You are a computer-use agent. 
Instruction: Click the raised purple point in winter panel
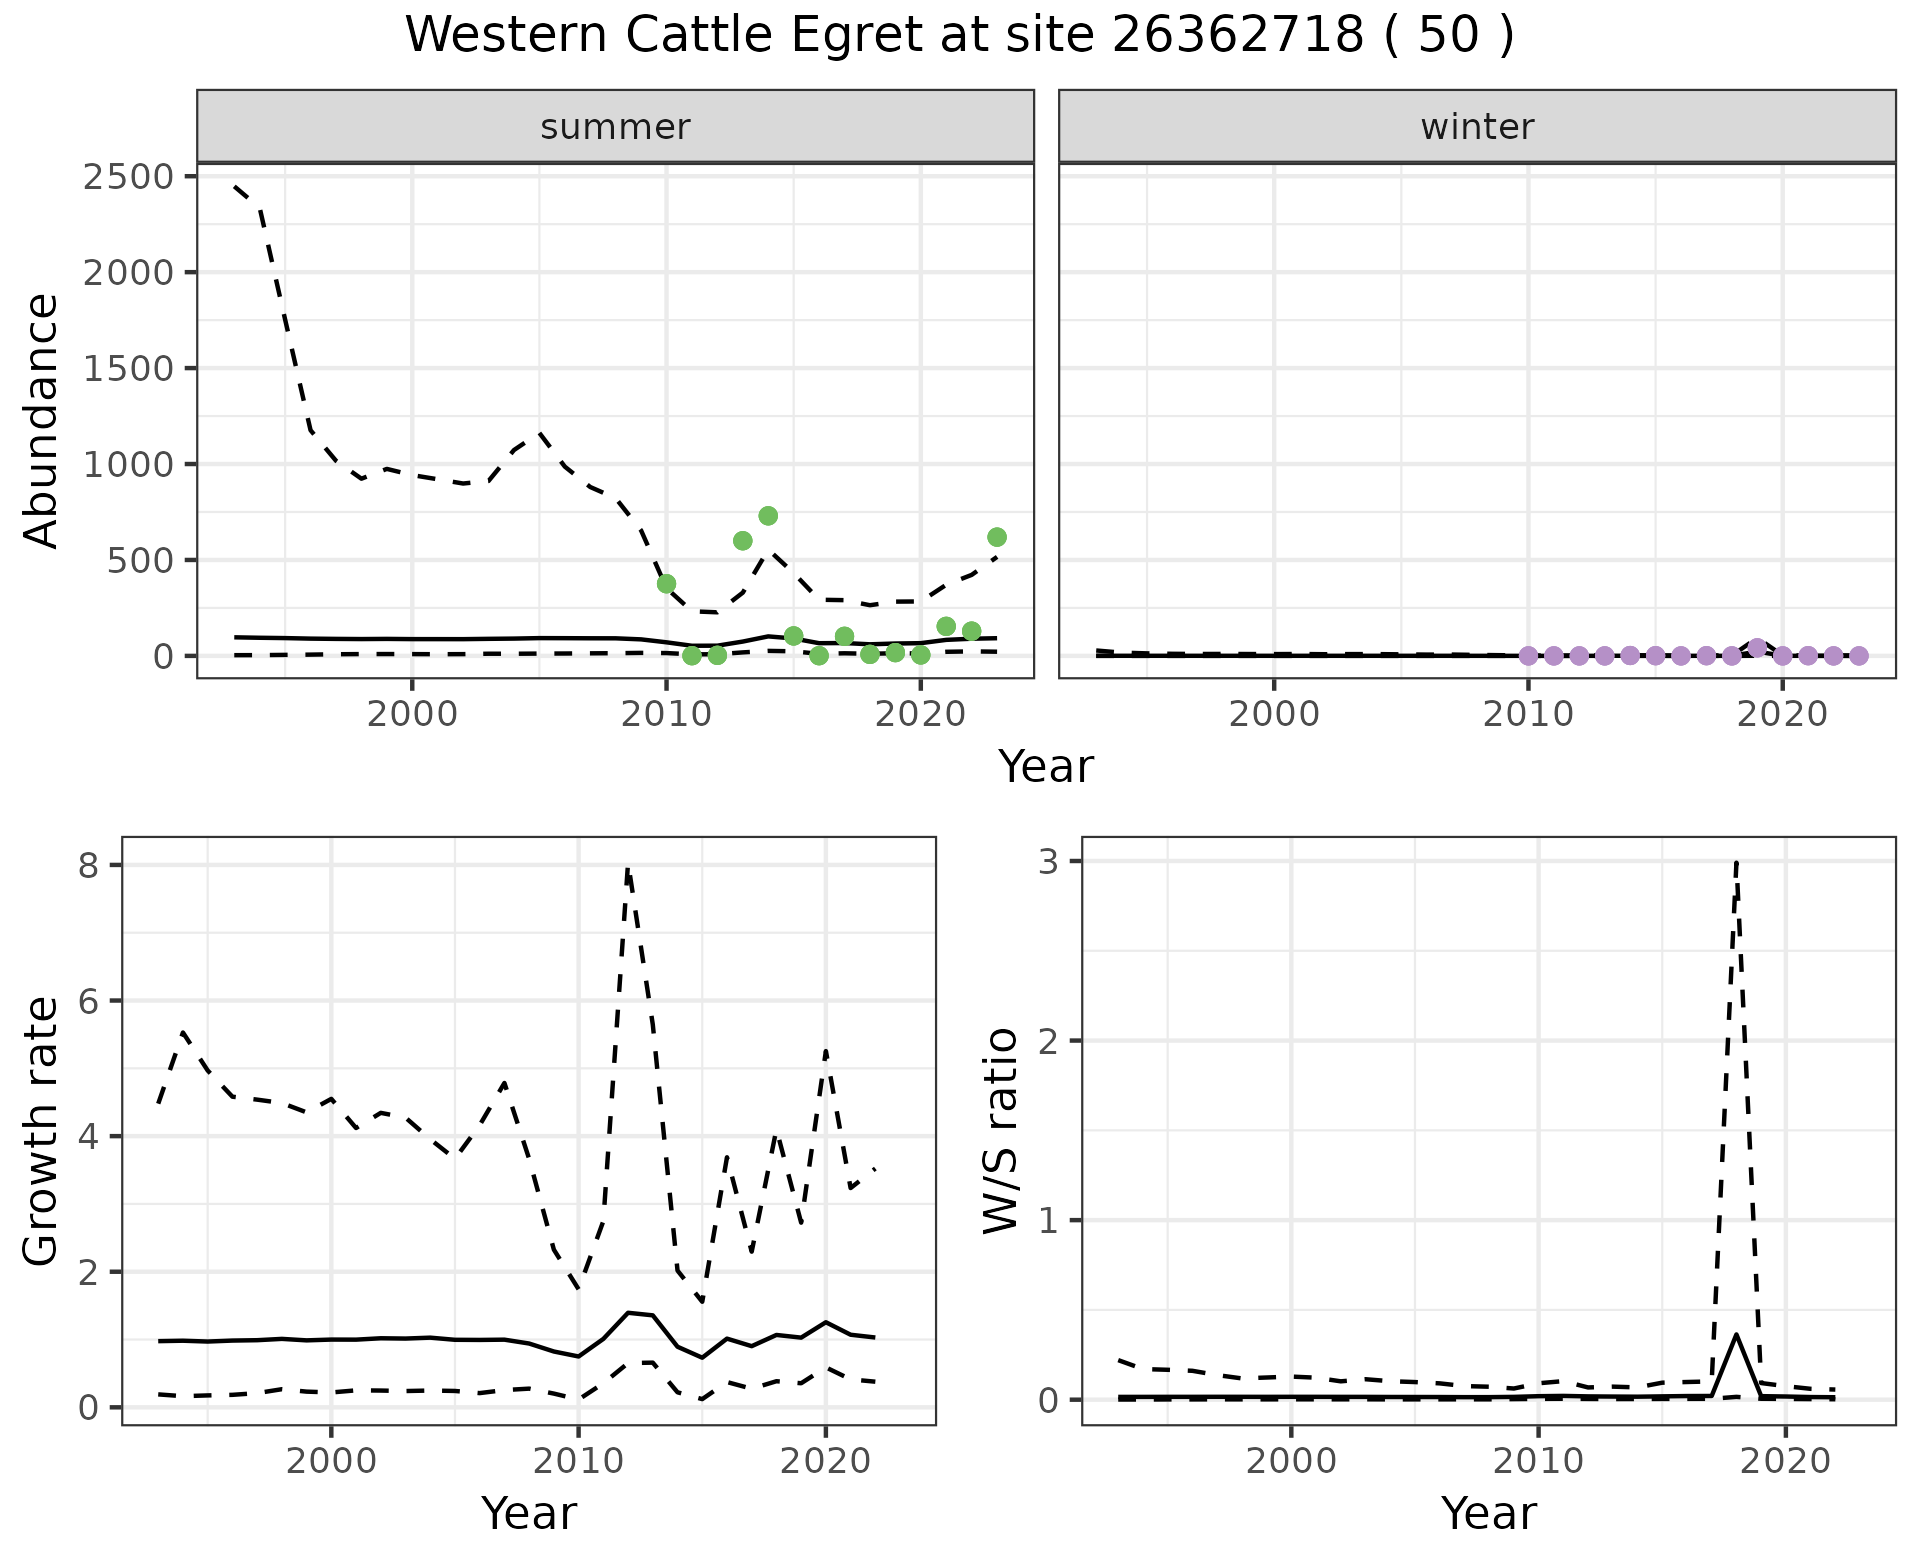click(x=1757, y=647)
